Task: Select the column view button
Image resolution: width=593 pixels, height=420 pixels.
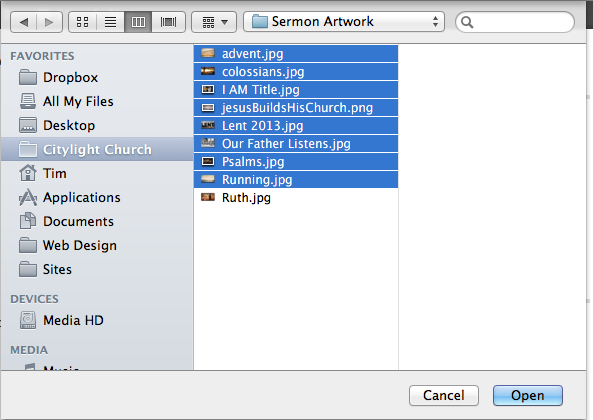Action: (x=138, y=22)
